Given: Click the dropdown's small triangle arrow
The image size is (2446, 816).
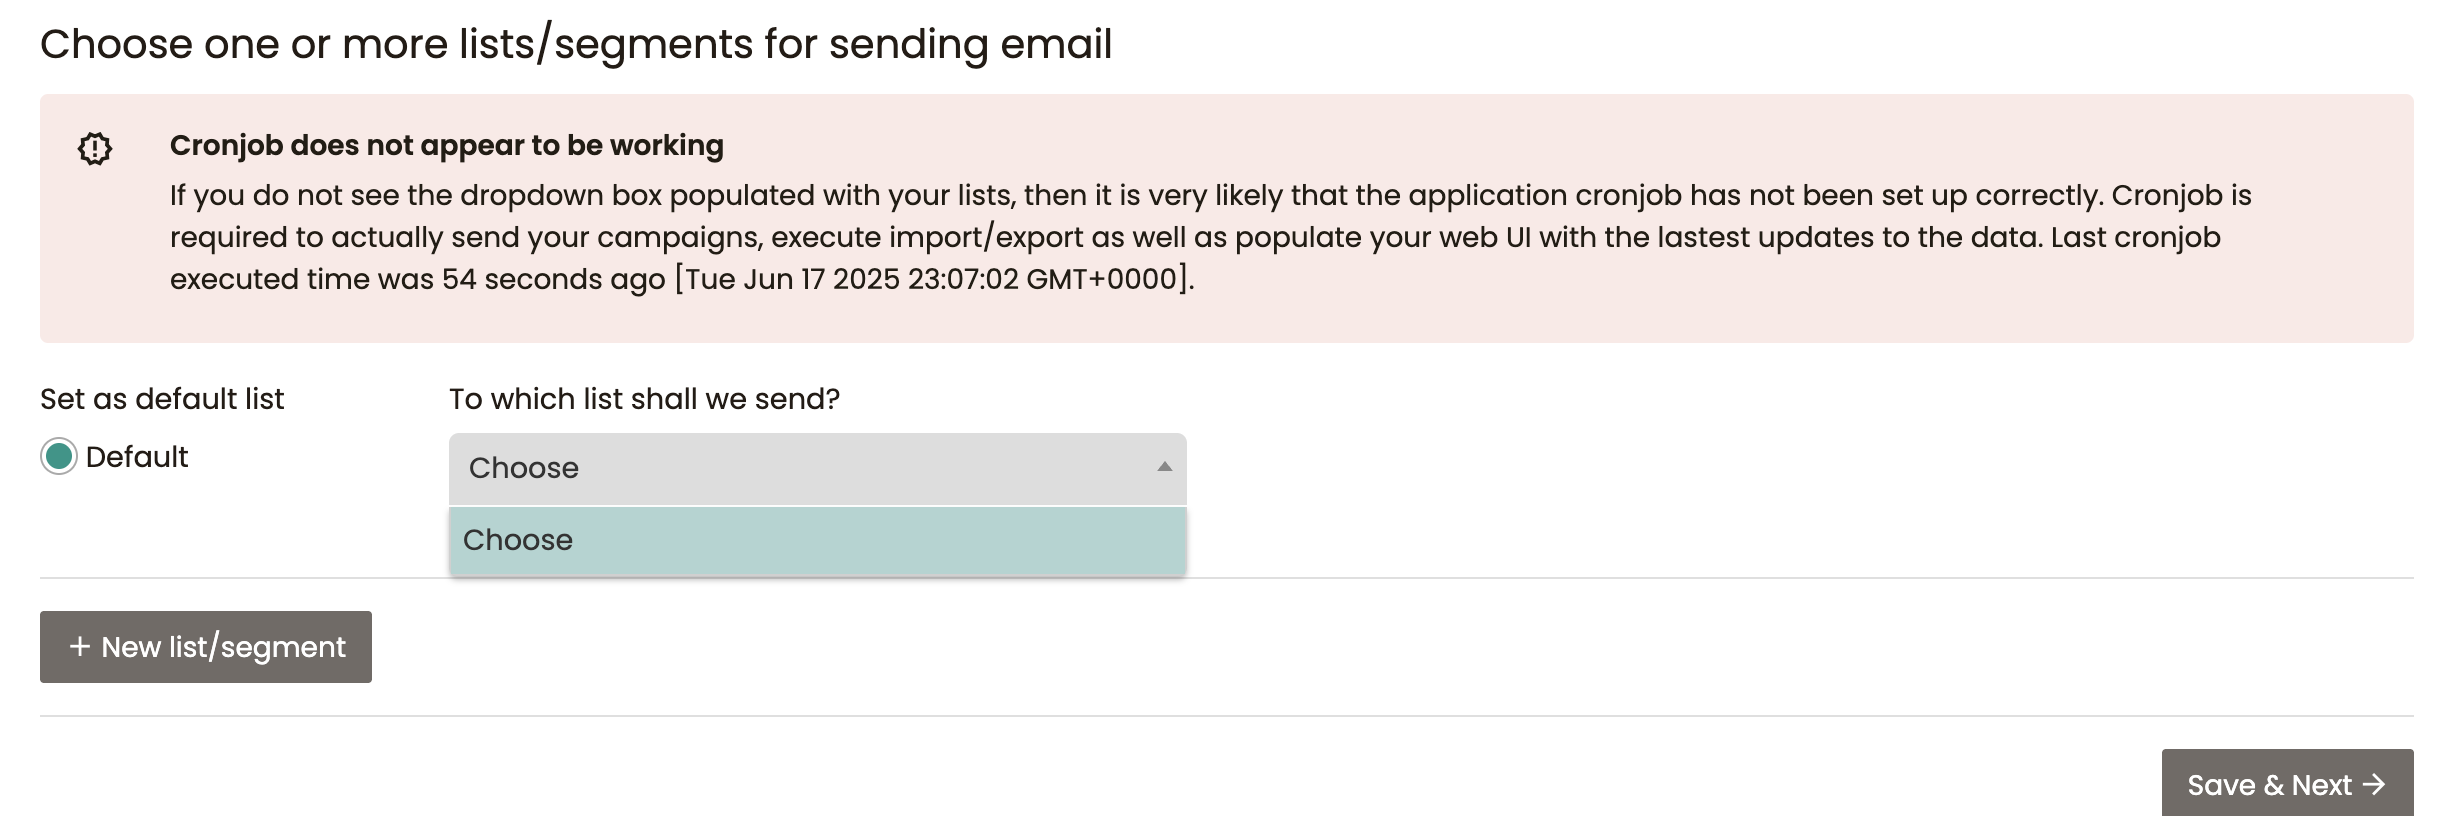Looking at the screenshot, I should [1164, 467].
